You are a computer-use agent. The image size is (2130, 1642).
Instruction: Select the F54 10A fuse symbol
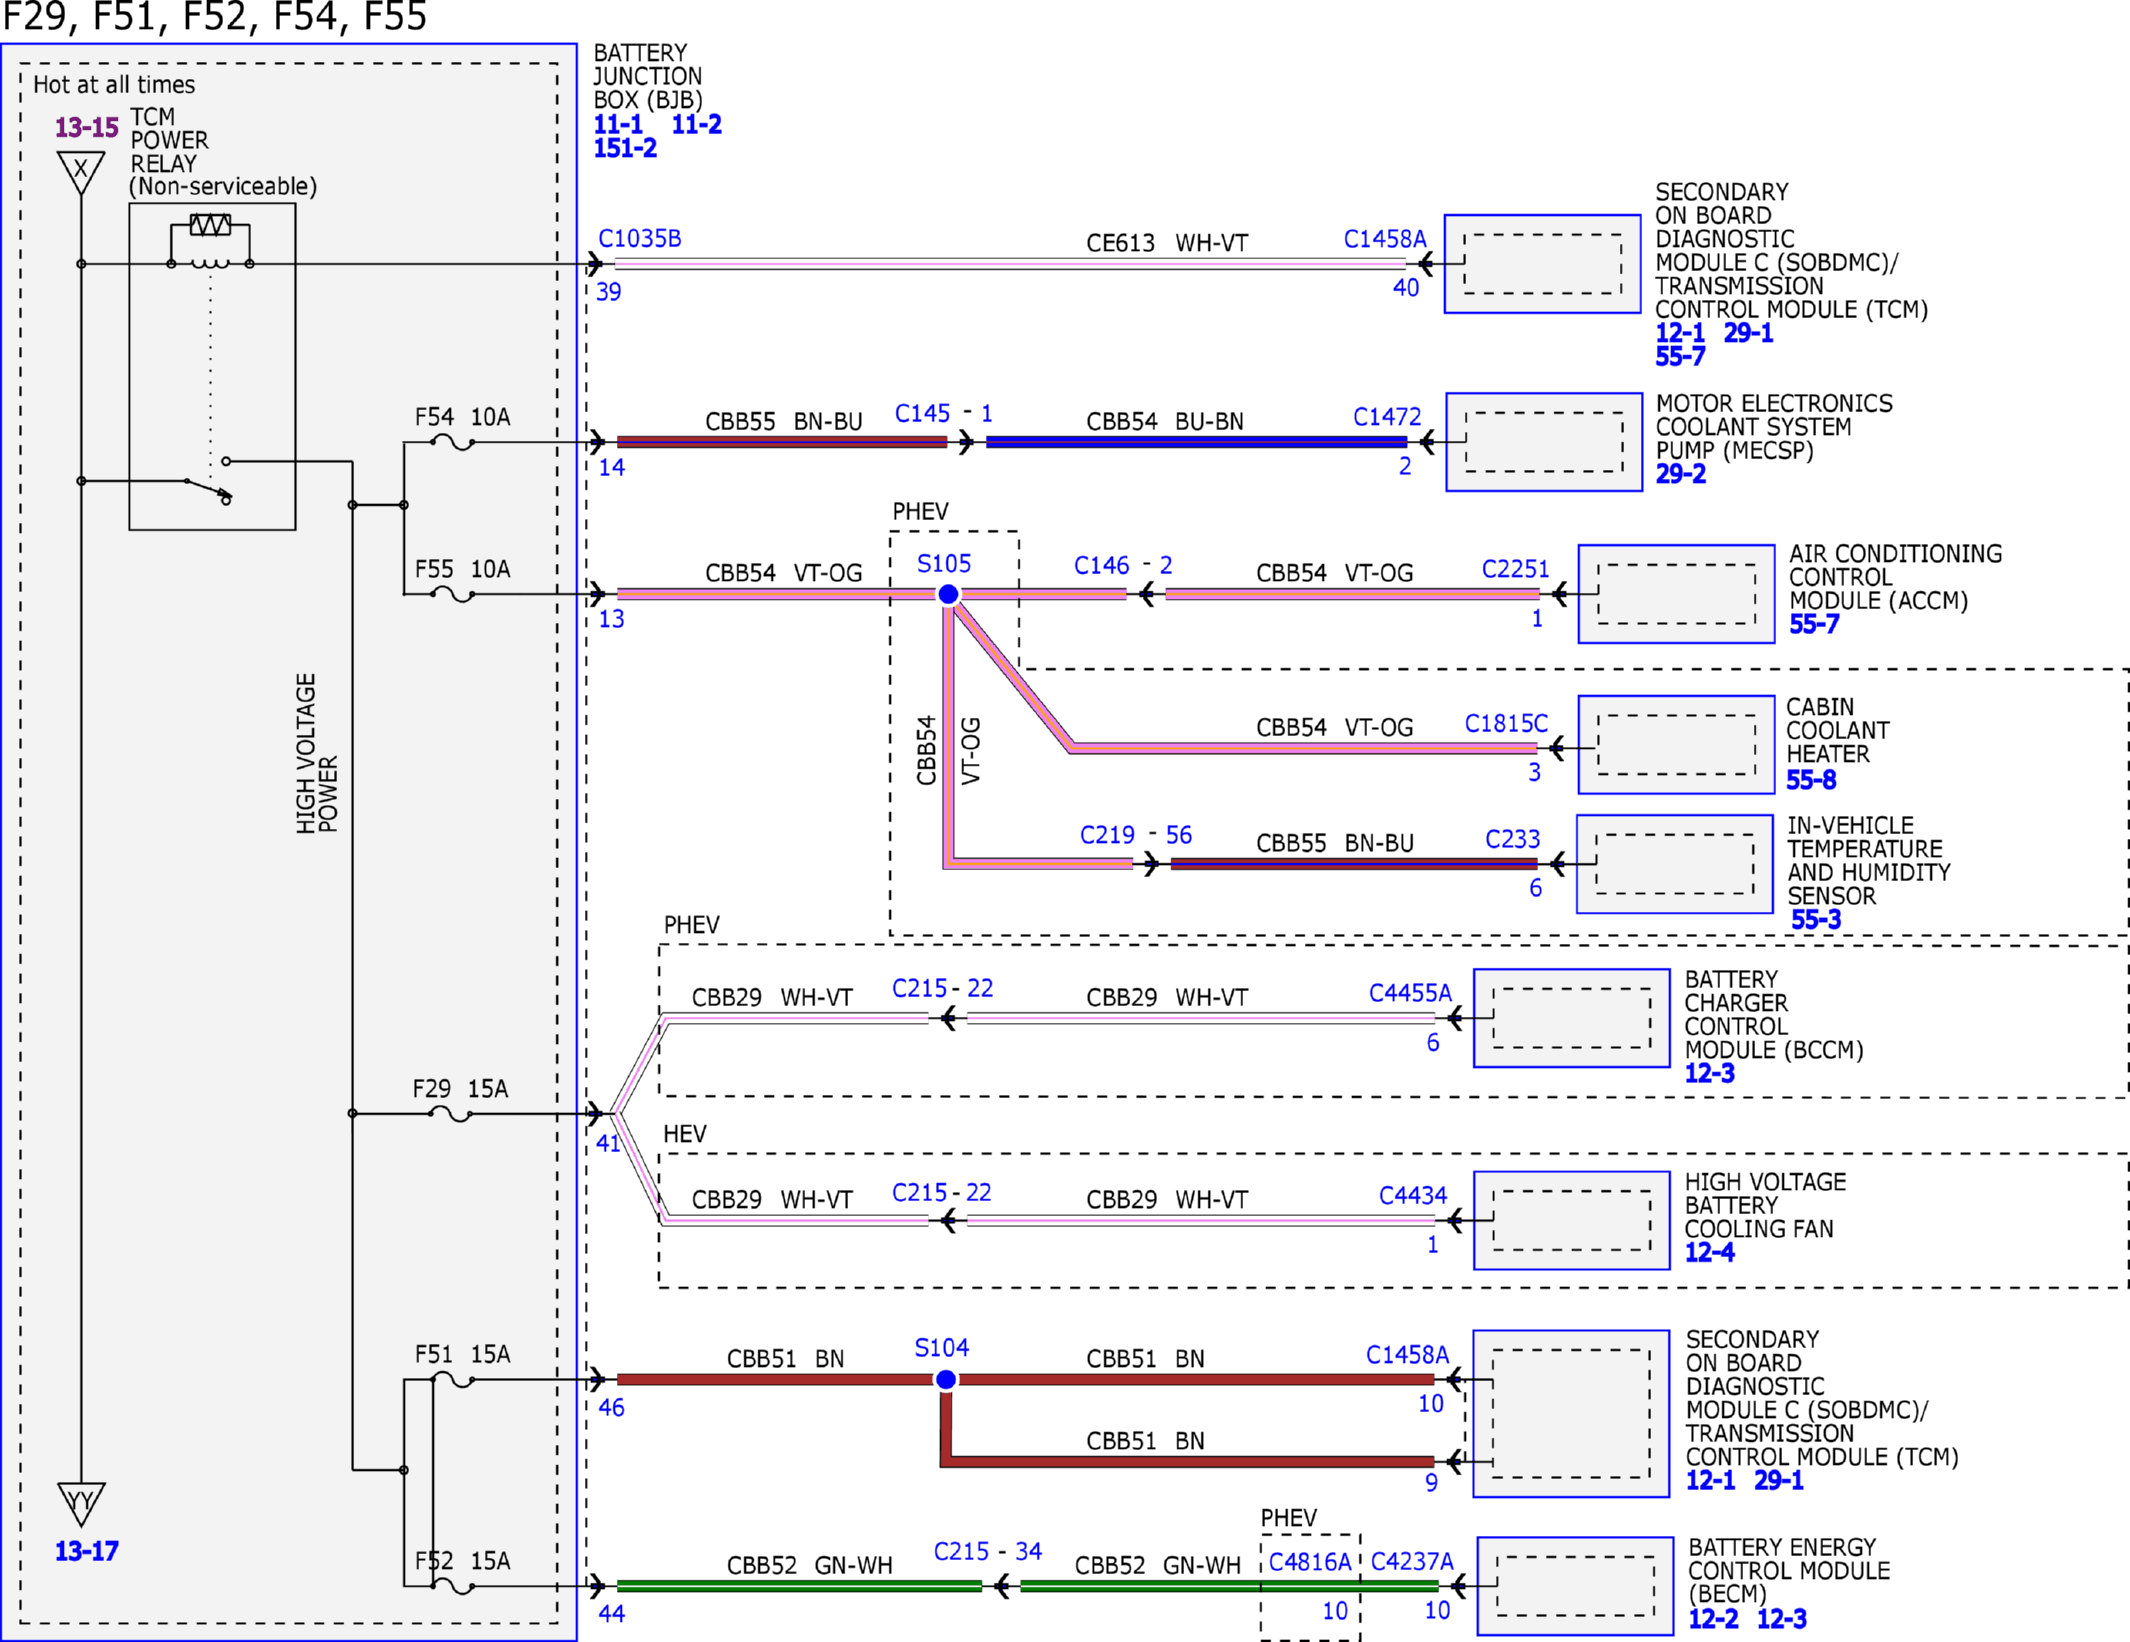tap(452, 441)
